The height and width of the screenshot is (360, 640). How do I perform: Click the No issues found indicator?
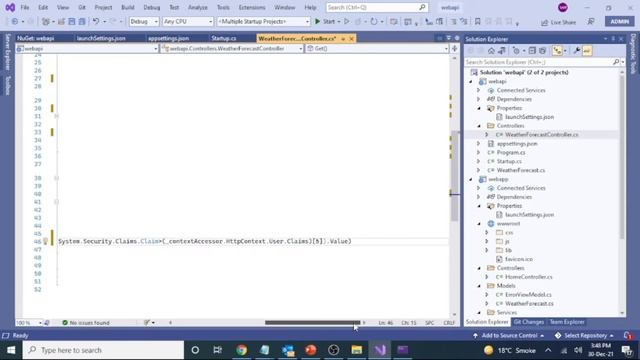pyautogui.click(x=86, y=322)
